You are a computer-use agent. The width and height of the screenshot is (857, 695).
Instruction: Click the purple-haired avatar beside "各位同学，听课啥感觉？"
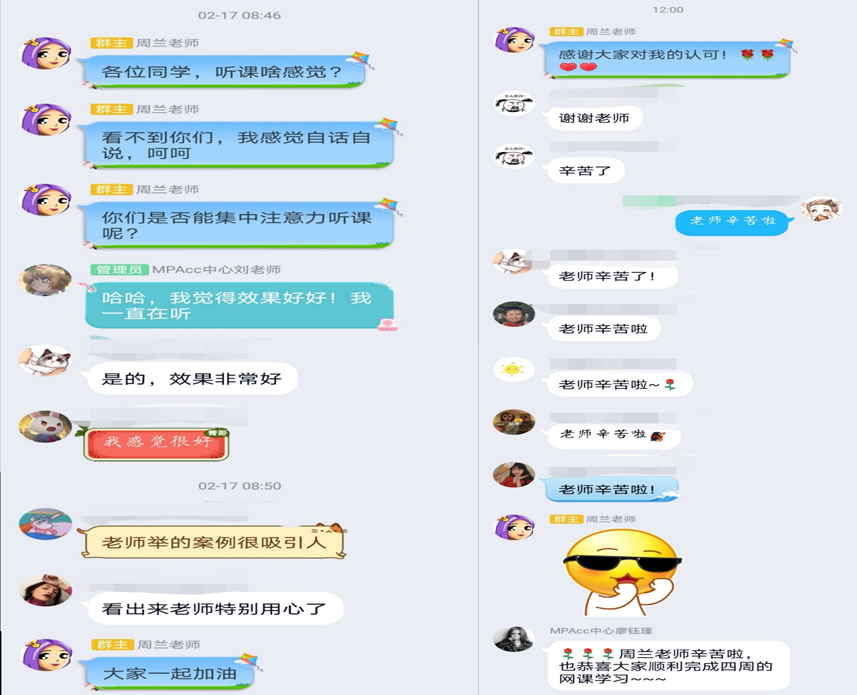(46, 53)
